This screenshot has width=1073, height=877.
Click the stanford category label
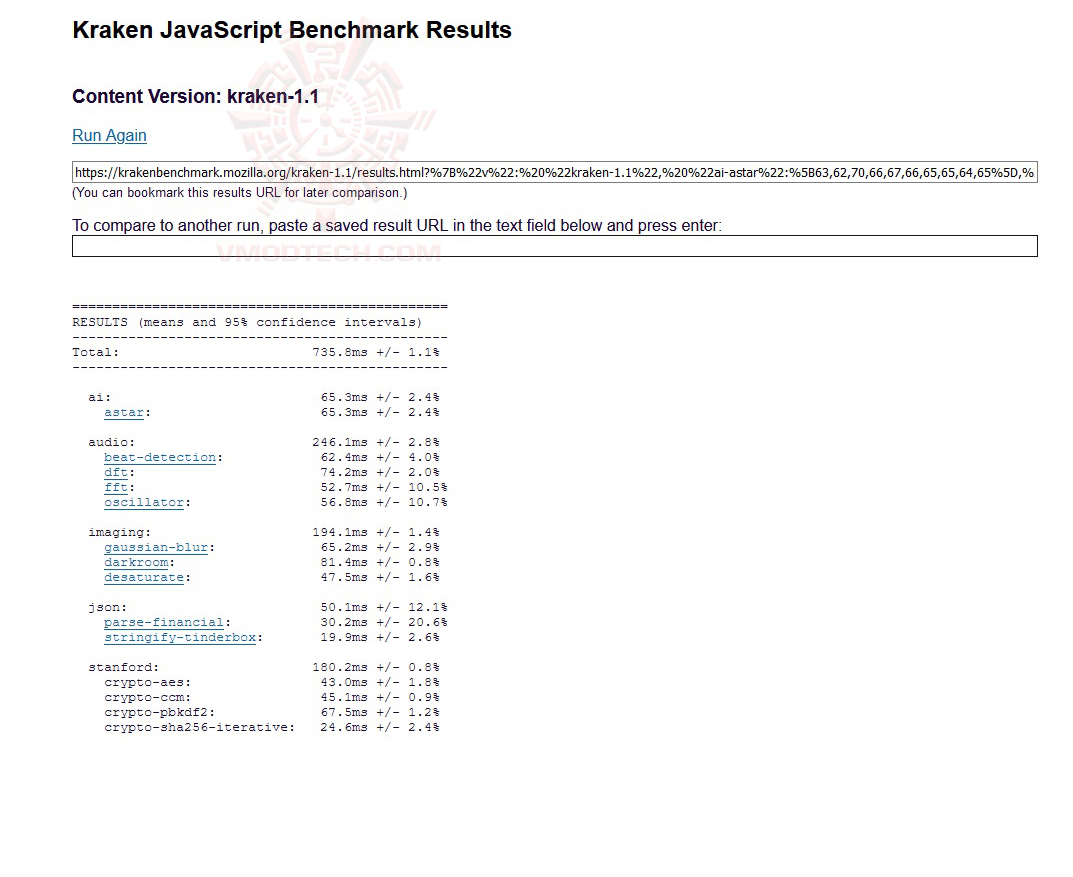pos(124,668)
